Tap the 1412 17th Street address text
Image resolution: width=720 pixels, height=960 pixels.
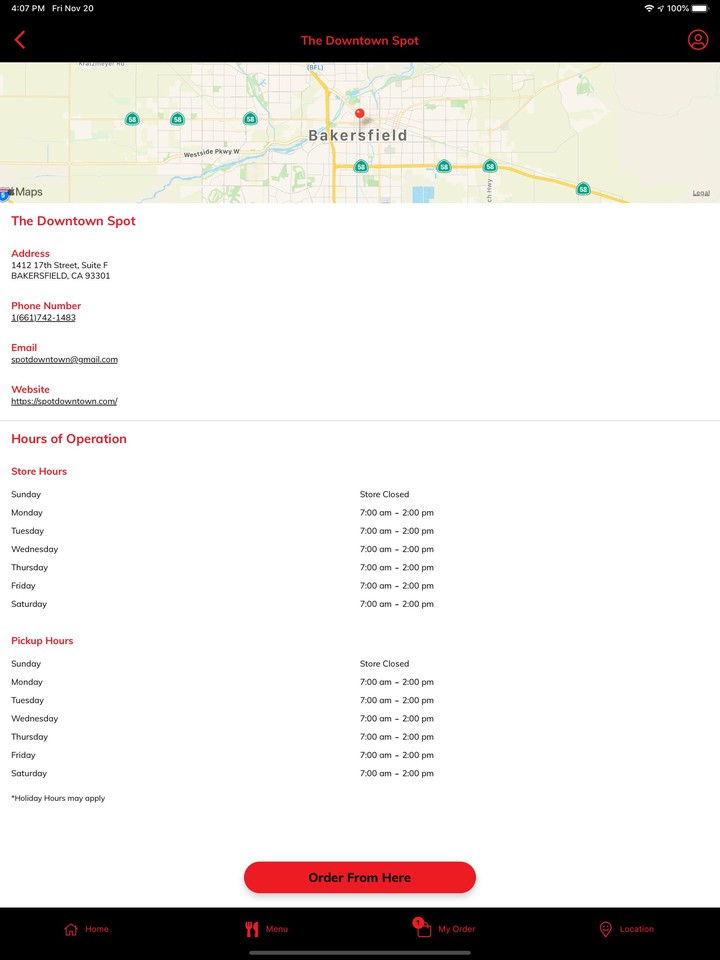(60, 265)
